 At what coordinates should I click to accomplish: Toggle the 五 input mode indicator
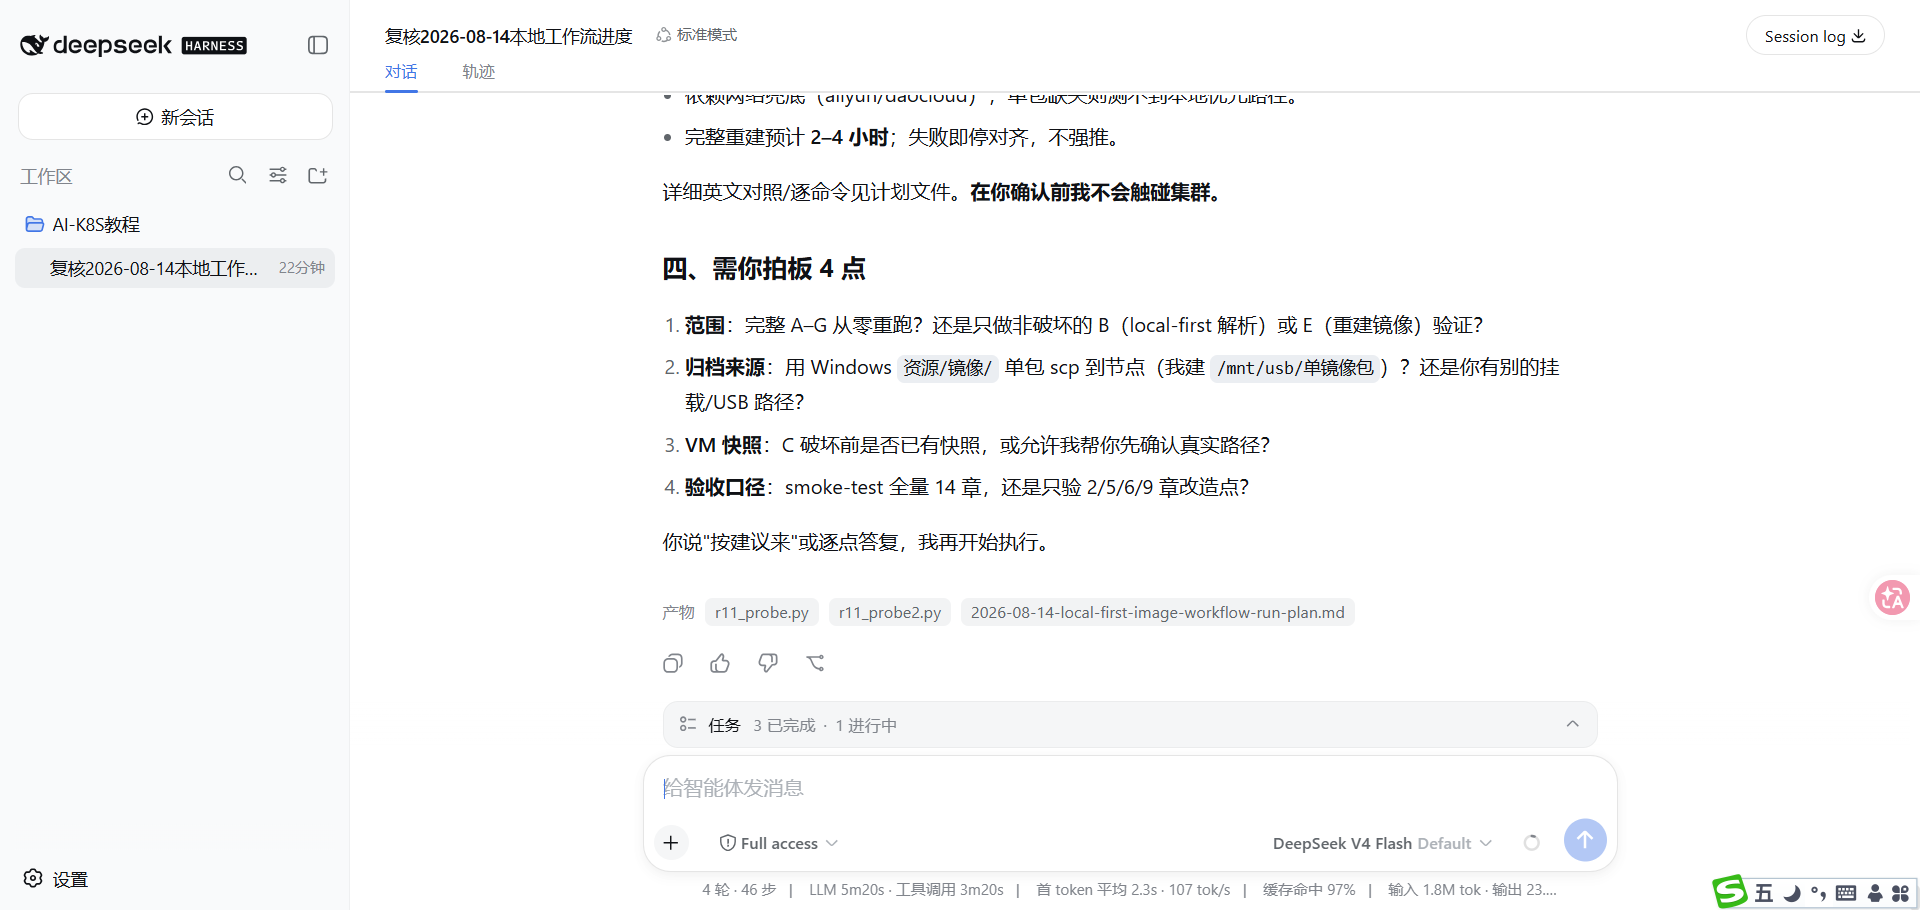click(1764, 893)
